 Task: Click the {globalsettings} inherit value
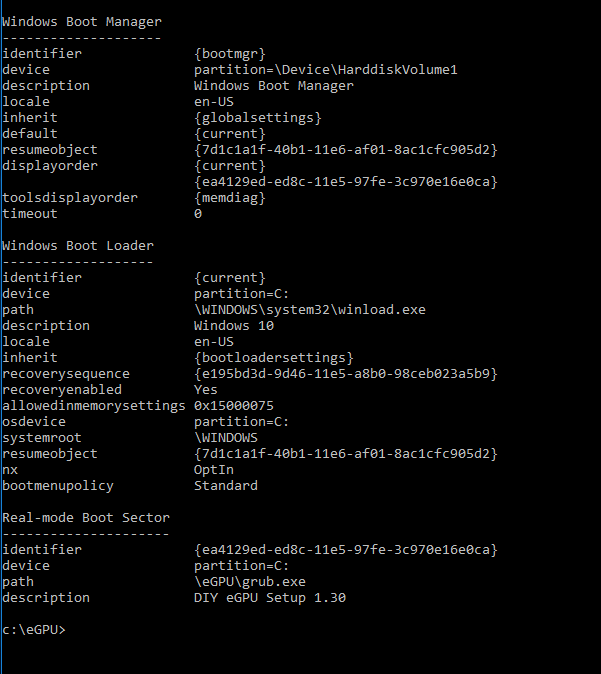pyautogui.click(x=258, y=118)
